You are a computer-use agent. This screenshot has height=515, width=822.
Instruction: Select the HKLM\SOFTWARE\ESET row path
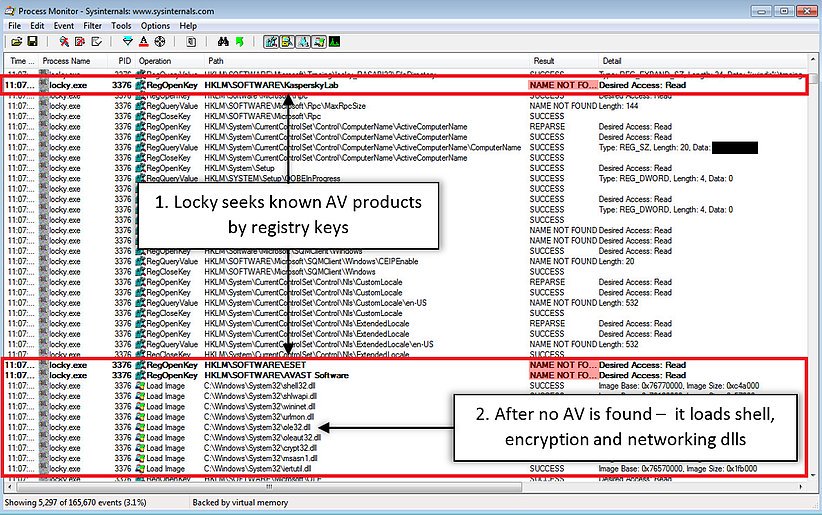[255, 365]
